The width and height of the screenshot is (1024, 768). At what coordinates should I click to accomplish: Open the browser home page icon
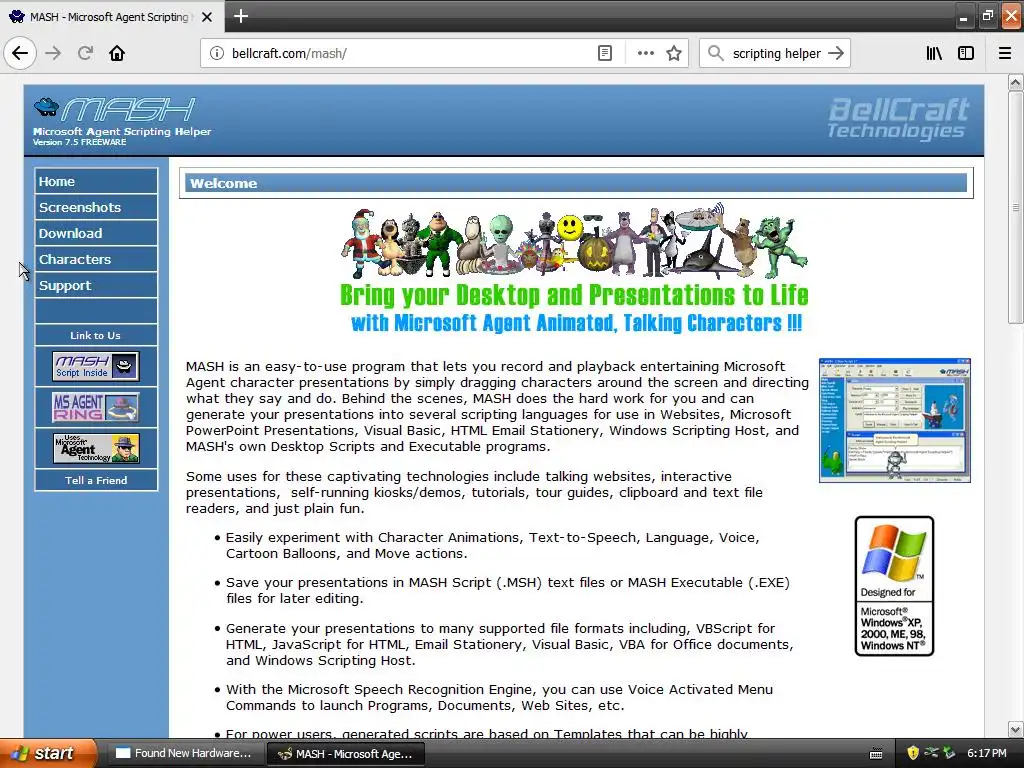click(x=117, y=53)
